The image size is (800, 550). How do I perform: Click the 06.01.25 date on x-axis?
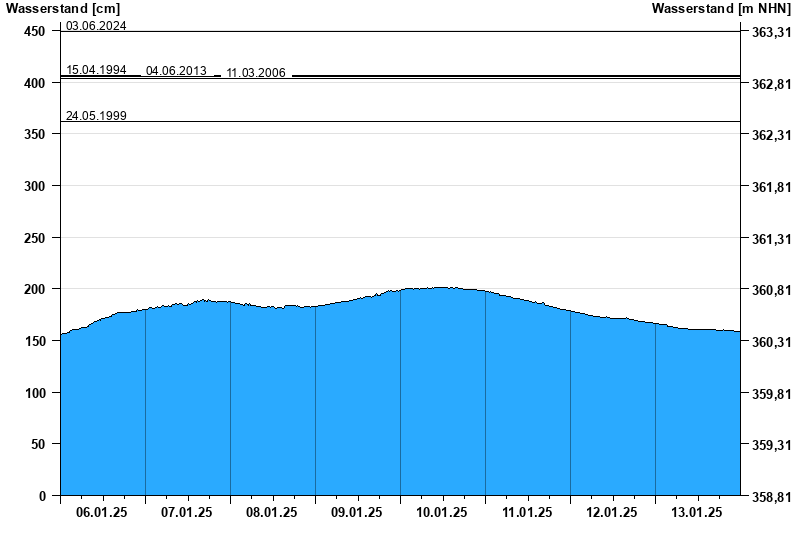pyautogui.click(x=102, y=512)
